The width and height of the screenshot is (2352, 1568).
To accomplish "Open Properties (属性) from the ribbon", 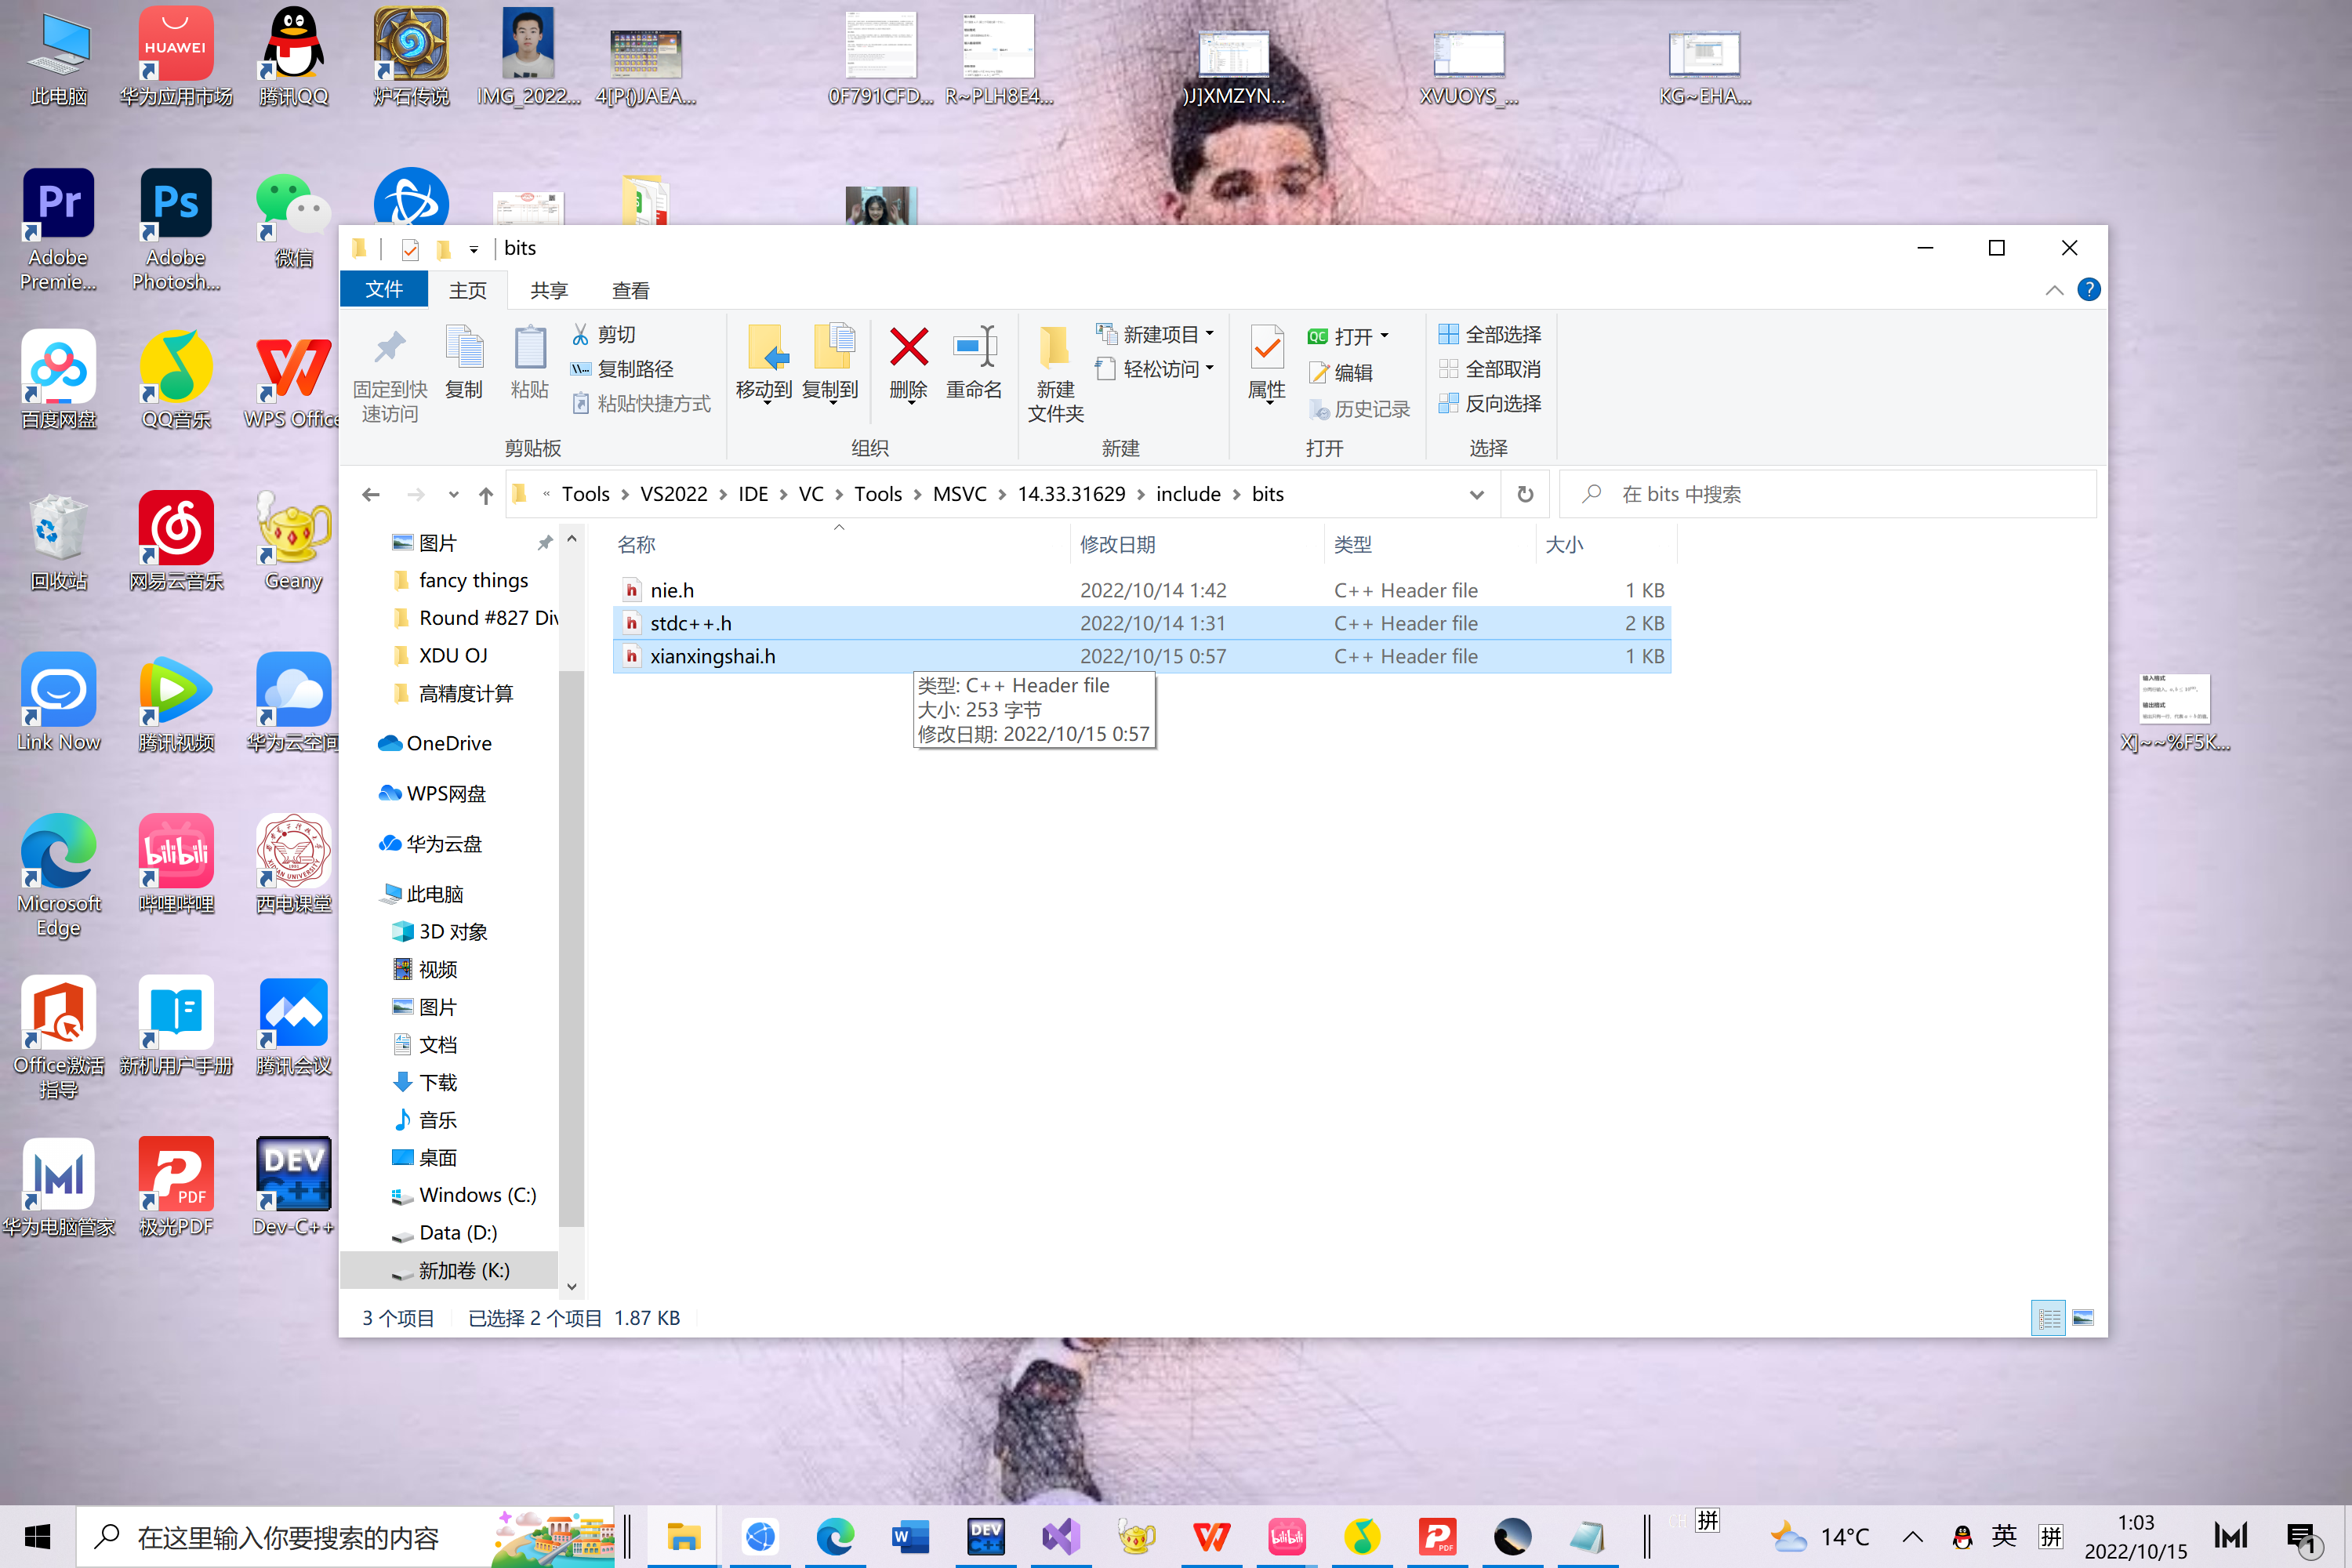I will click(1266, 349).
